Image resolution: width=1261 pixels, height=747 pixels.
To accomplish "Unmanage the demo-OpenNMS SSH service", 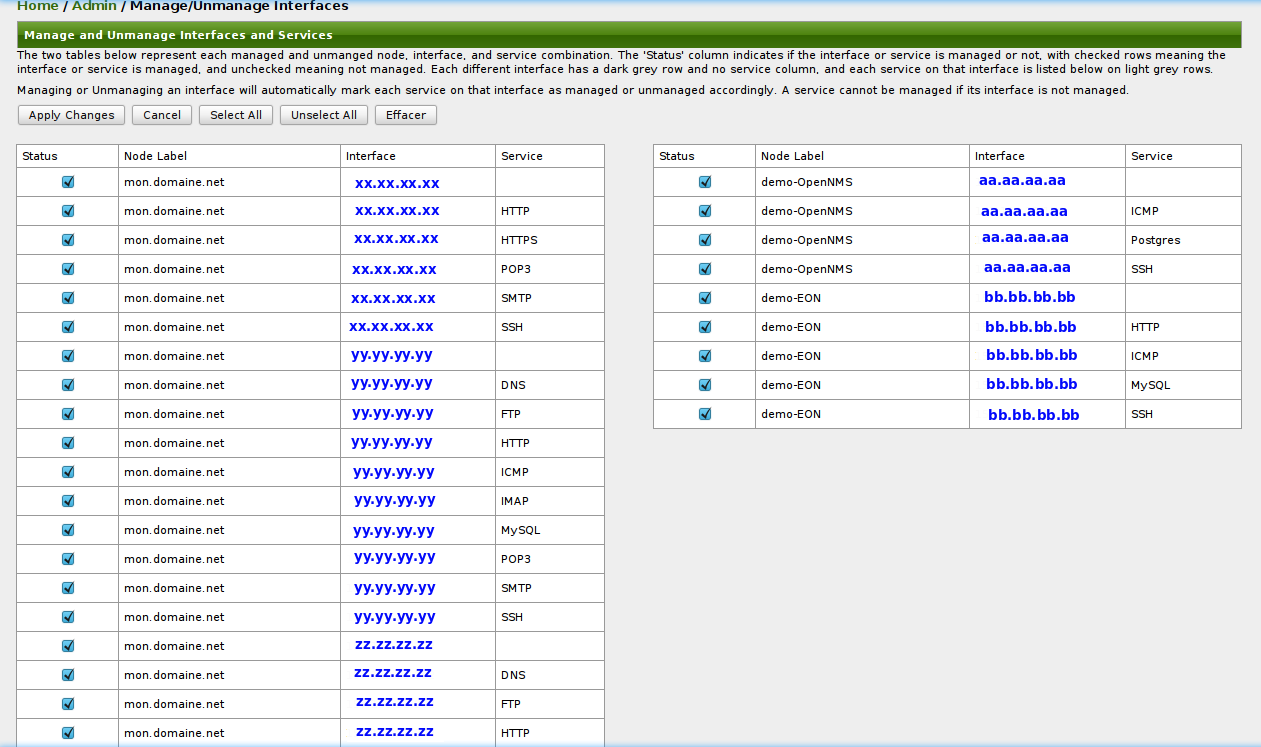I will (x=705, y=269).
